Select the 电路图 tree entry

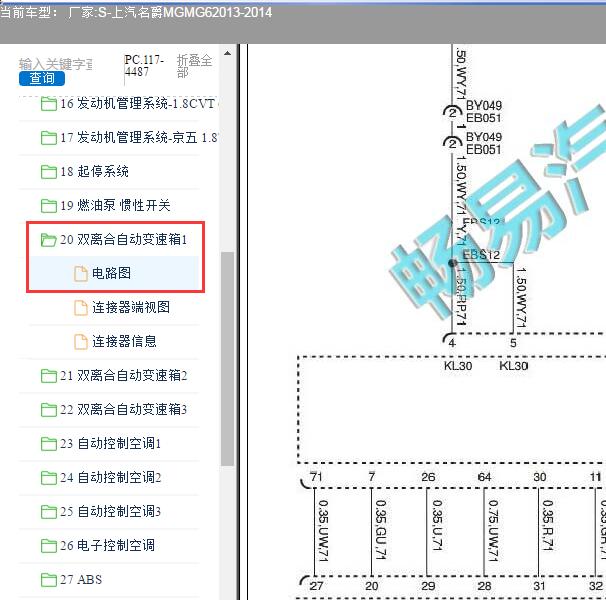[111, 274]
